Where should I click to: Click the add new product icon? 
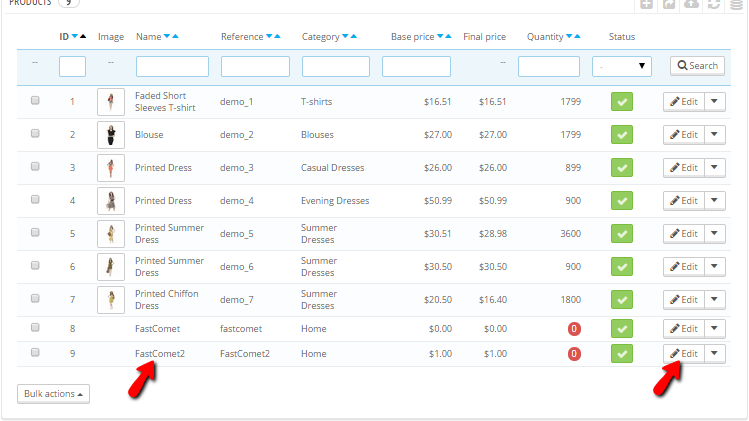pos(647,4)
